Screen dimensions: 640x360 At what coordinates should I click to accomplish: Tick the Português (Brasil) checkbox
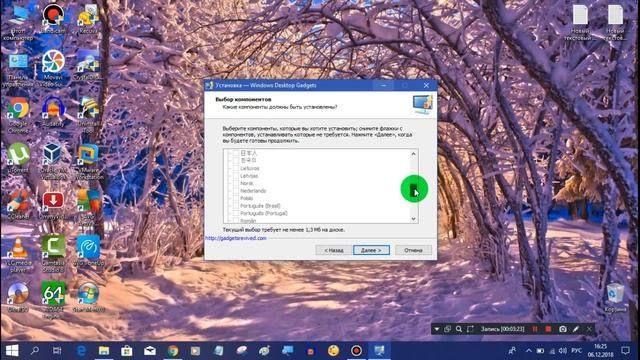pos(236,206)
